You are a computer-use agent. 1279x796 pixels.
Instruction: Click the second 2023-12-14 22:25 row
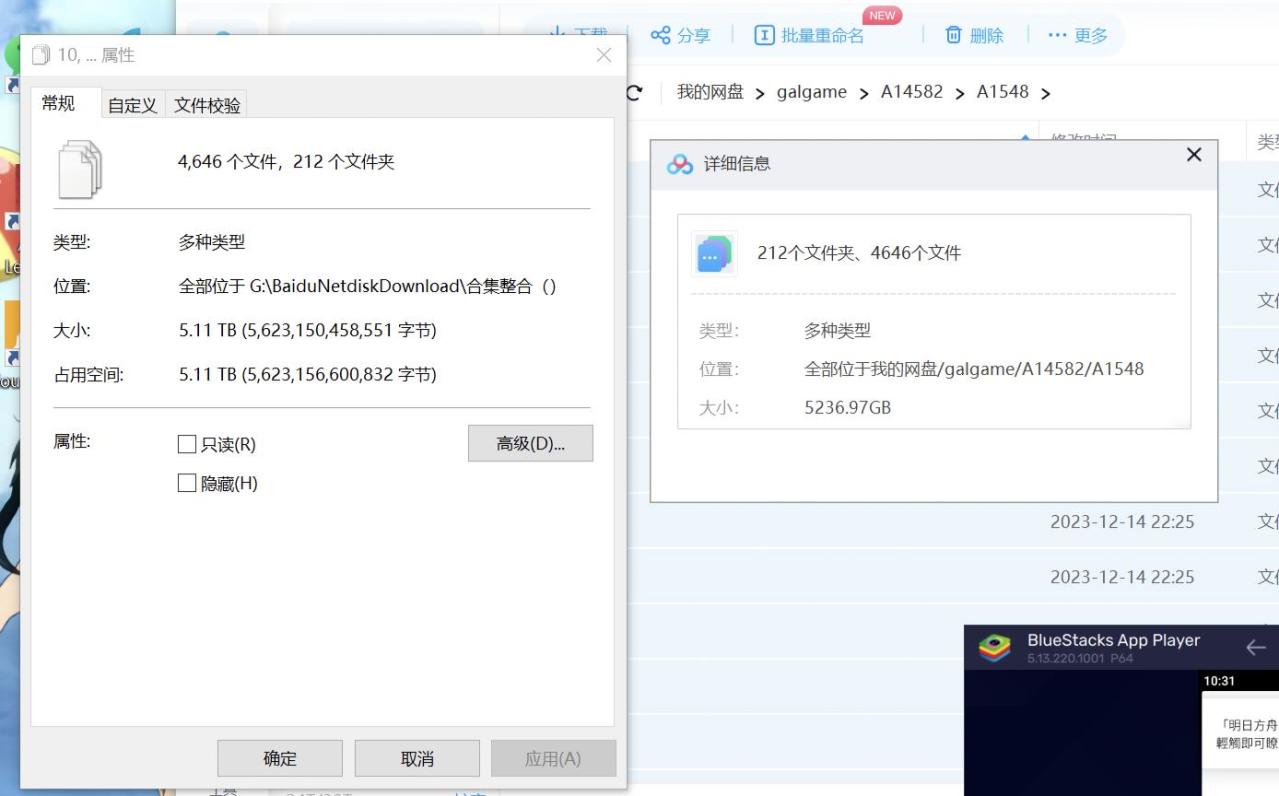pos(1122,577)
